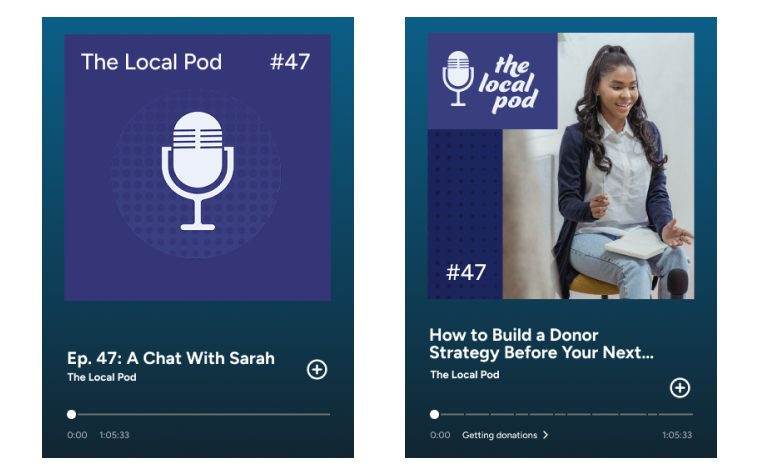Click the progress knob on the left player
This screenshot has height=475, width=759.
pyautogui.click(x=72, y=414)
